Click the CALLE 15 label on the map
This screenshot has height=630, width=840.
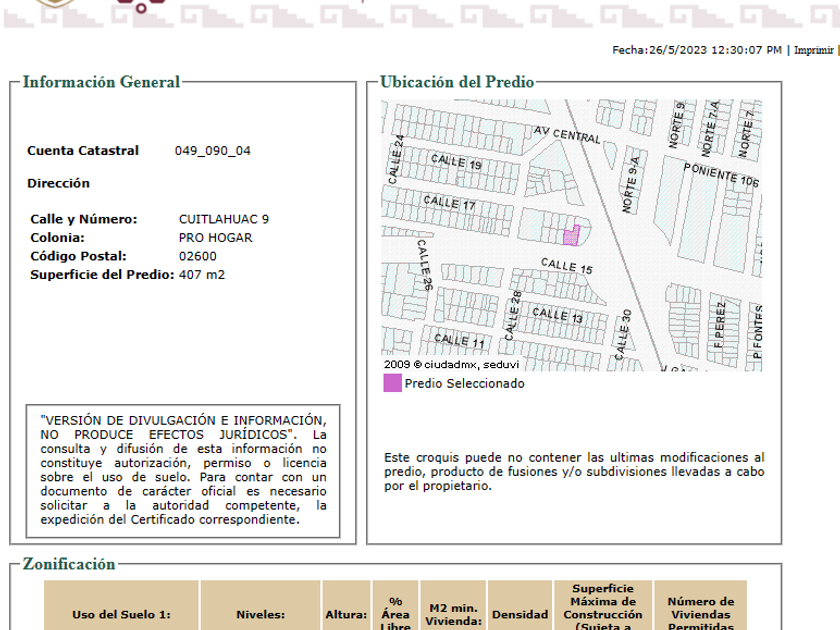(567, 266)
